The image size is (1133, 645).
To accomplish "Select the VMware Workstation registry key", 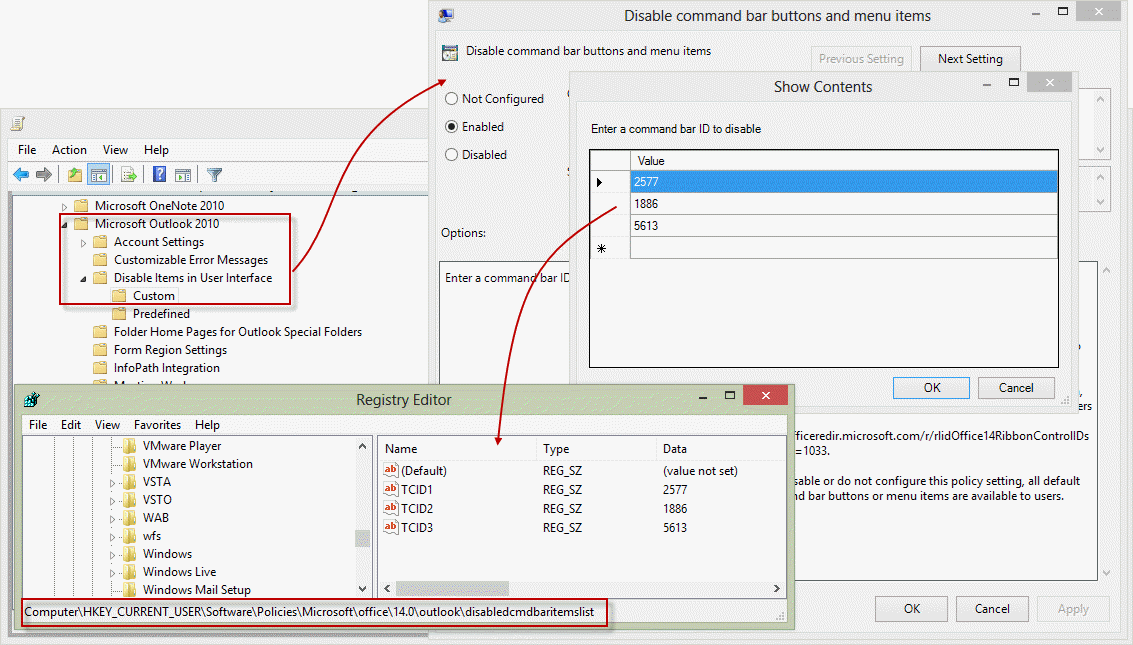I will pos(197,464).
